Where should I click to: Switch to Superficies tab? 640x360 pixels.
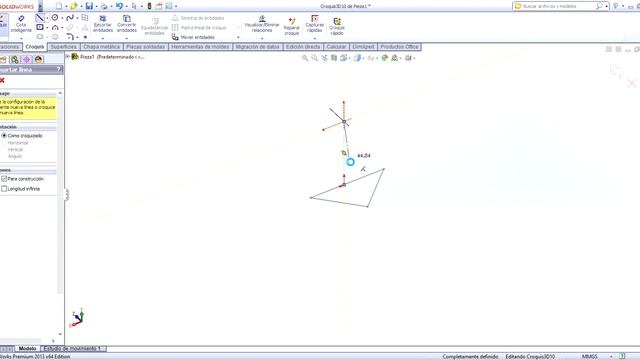(x=64, y=47)
